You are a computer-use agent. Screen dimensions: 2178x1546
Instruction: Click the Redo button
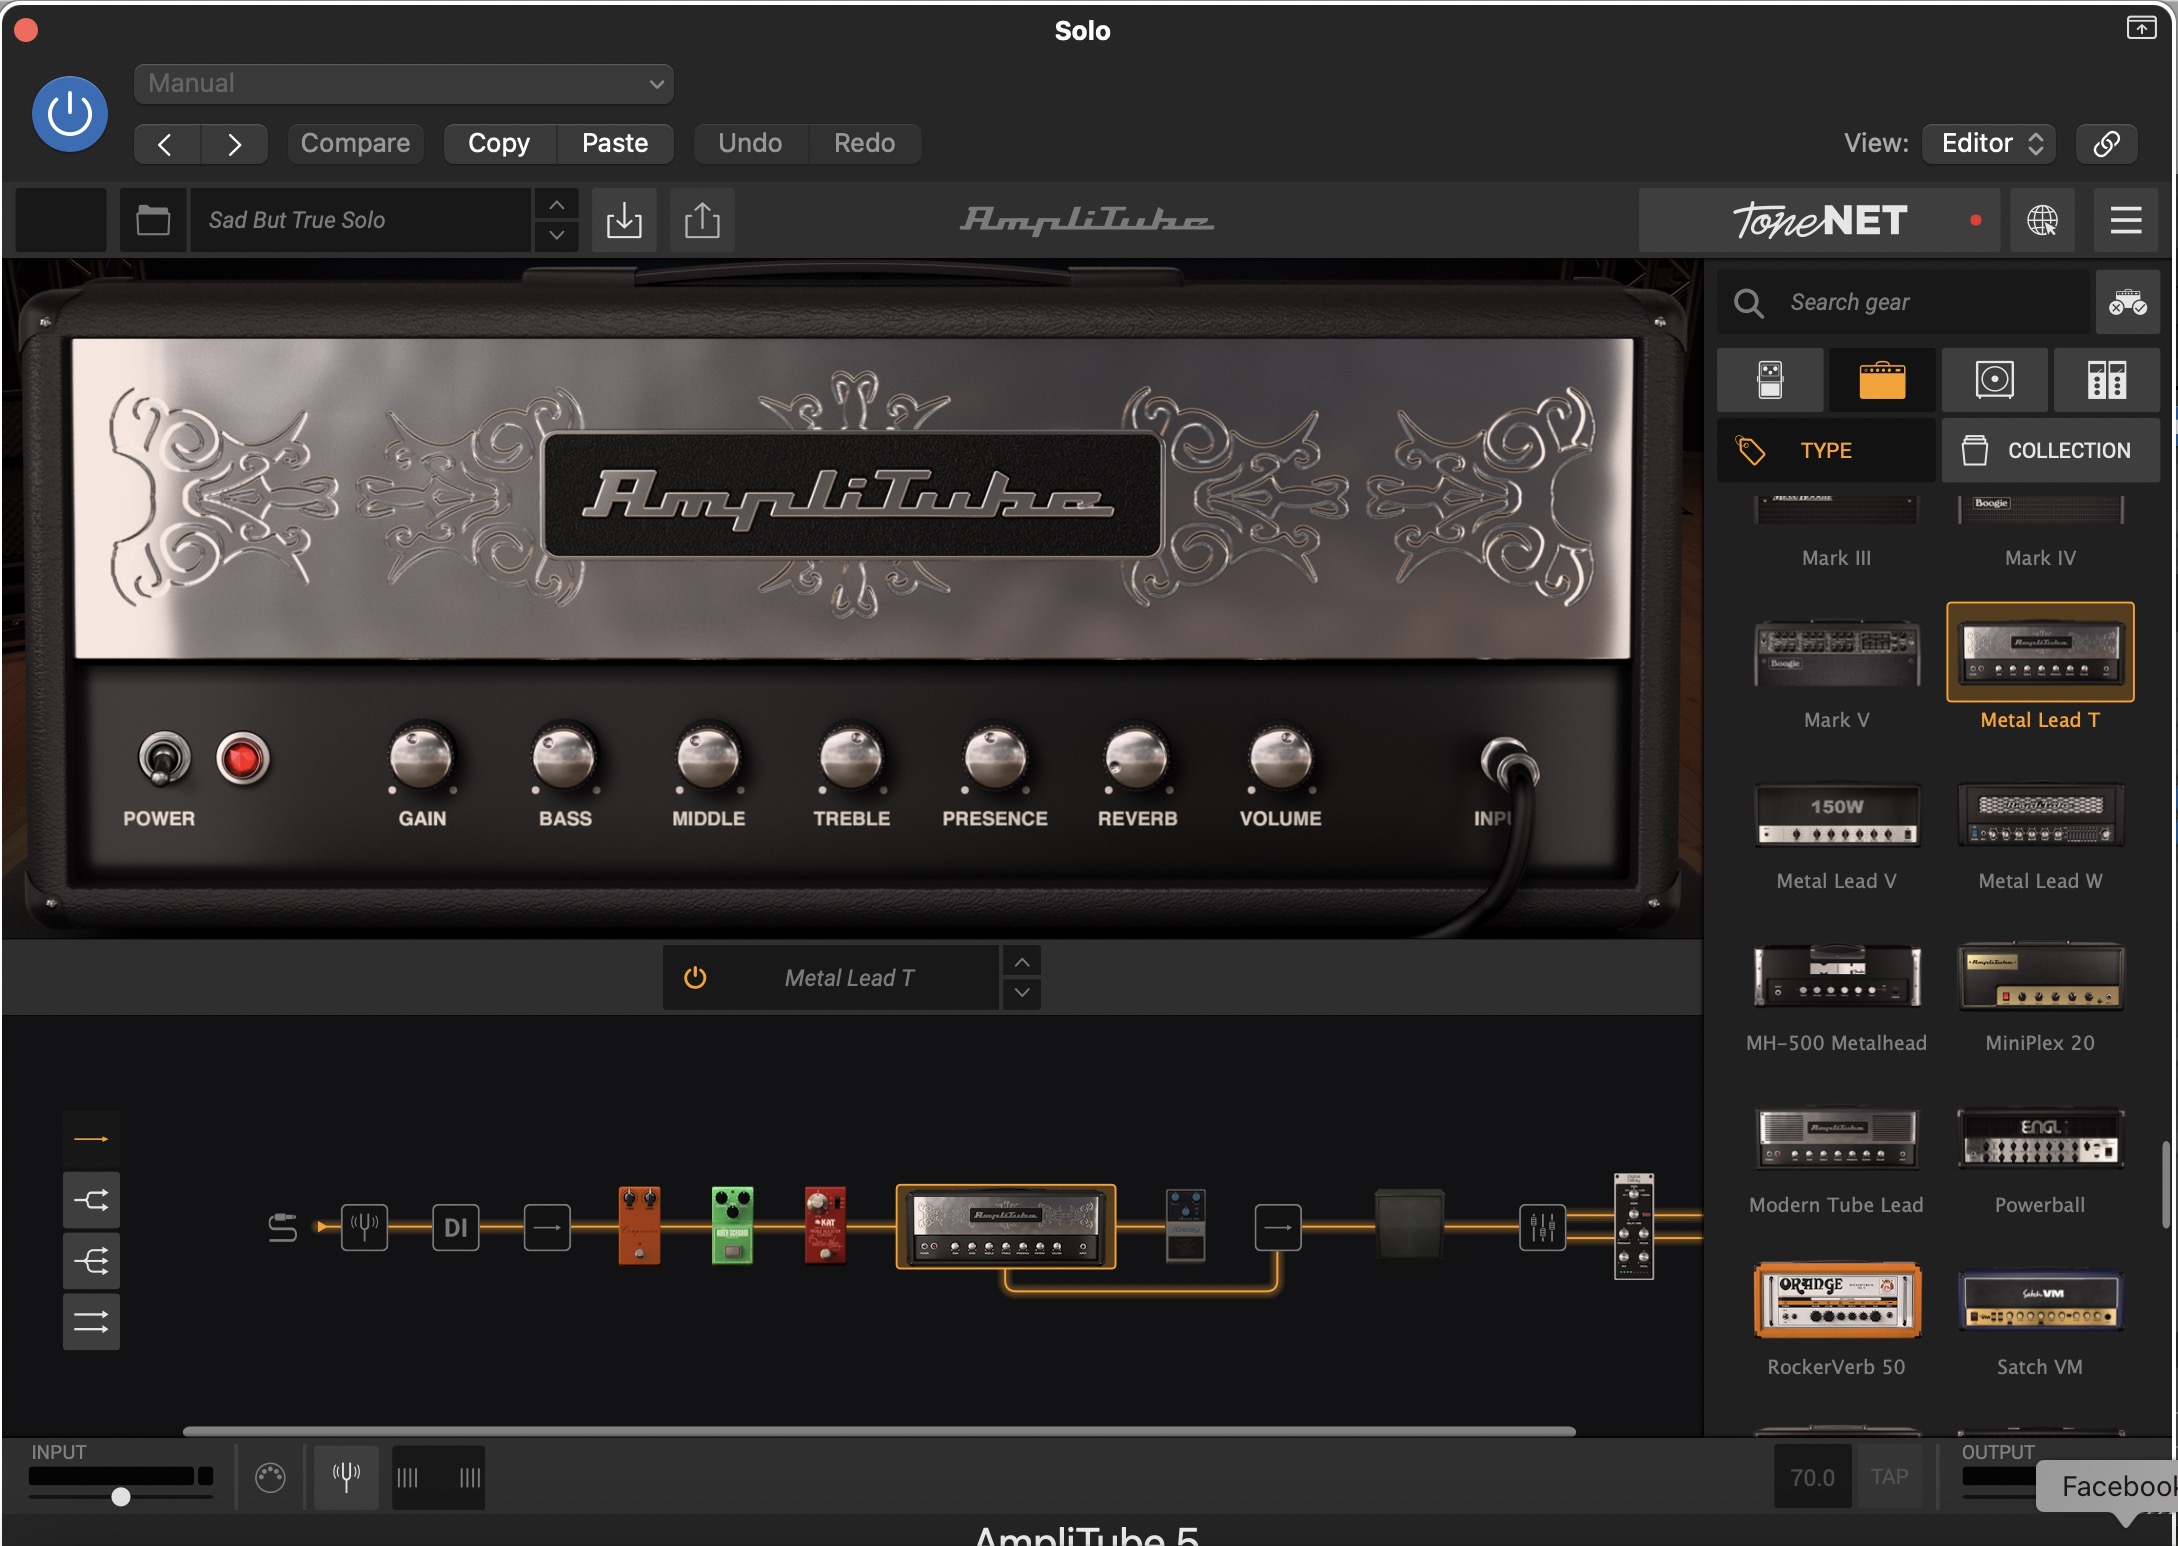click(865, 144)
